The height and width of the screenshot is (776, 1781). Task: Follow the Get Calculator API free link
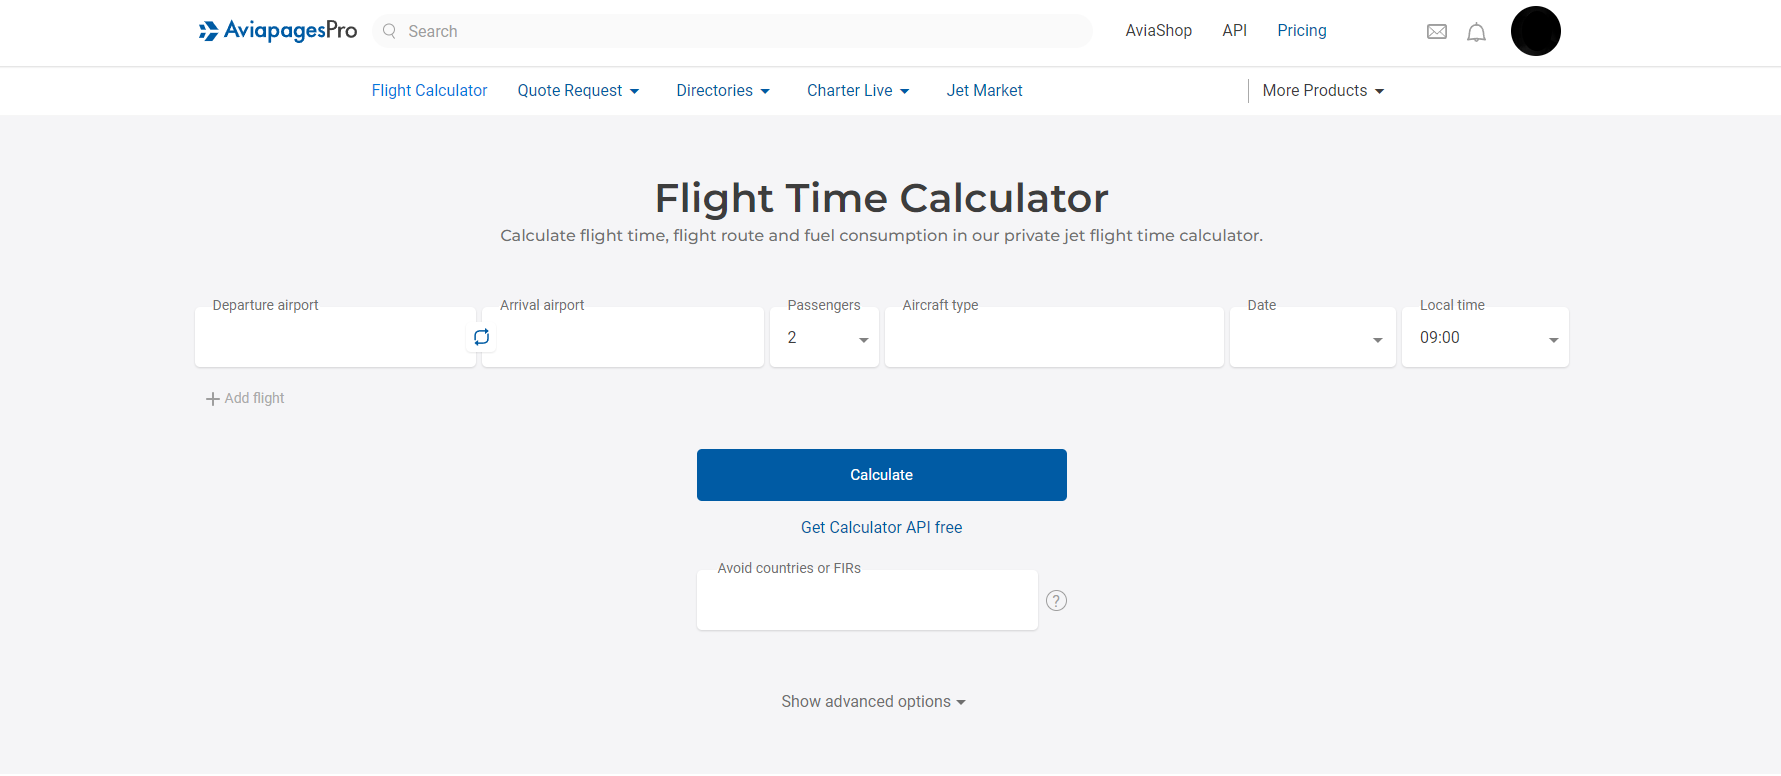pyautogui.click(x=881, y=527)
